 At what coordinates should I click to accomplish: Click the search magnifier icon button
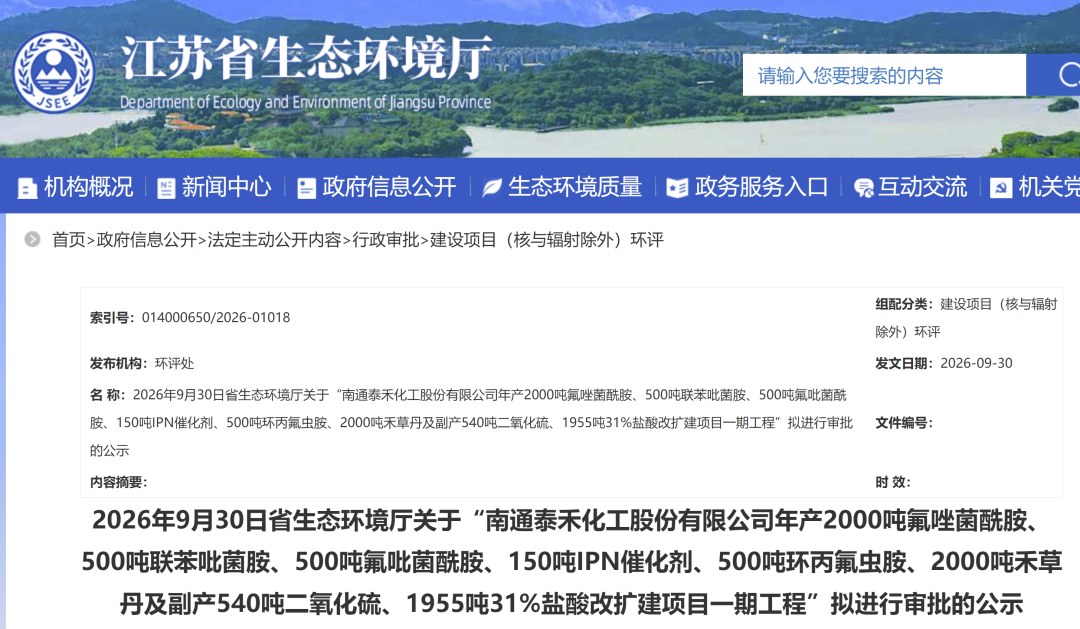(1055, 74)
